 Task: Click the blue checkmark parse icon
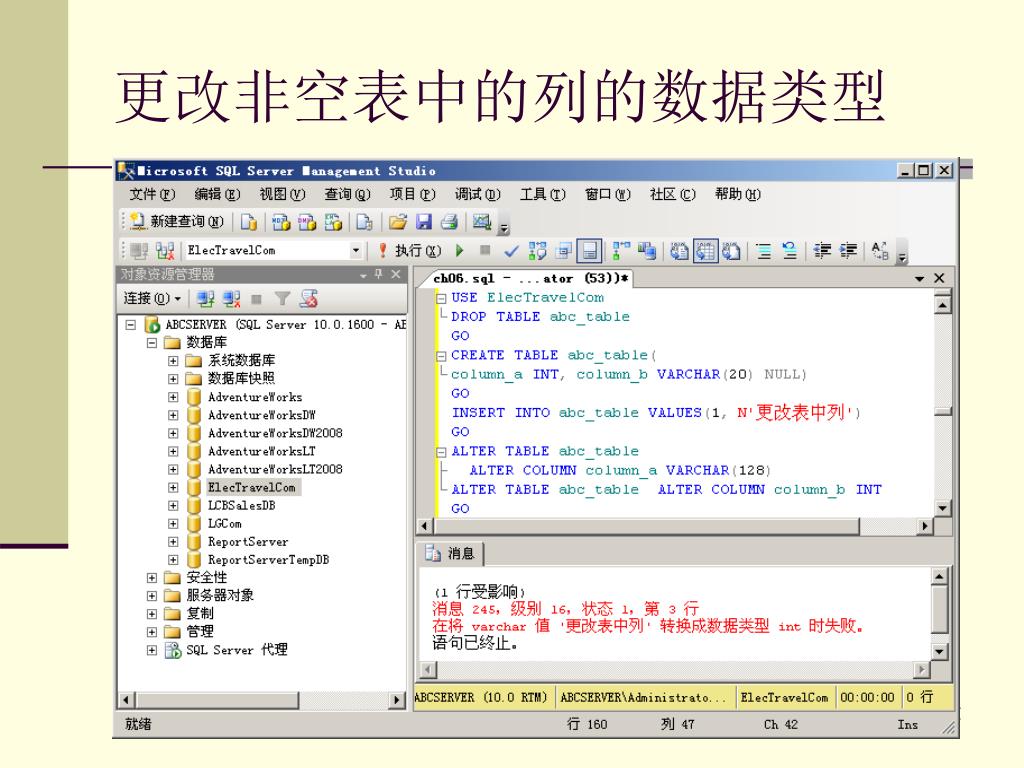point(511,251)
